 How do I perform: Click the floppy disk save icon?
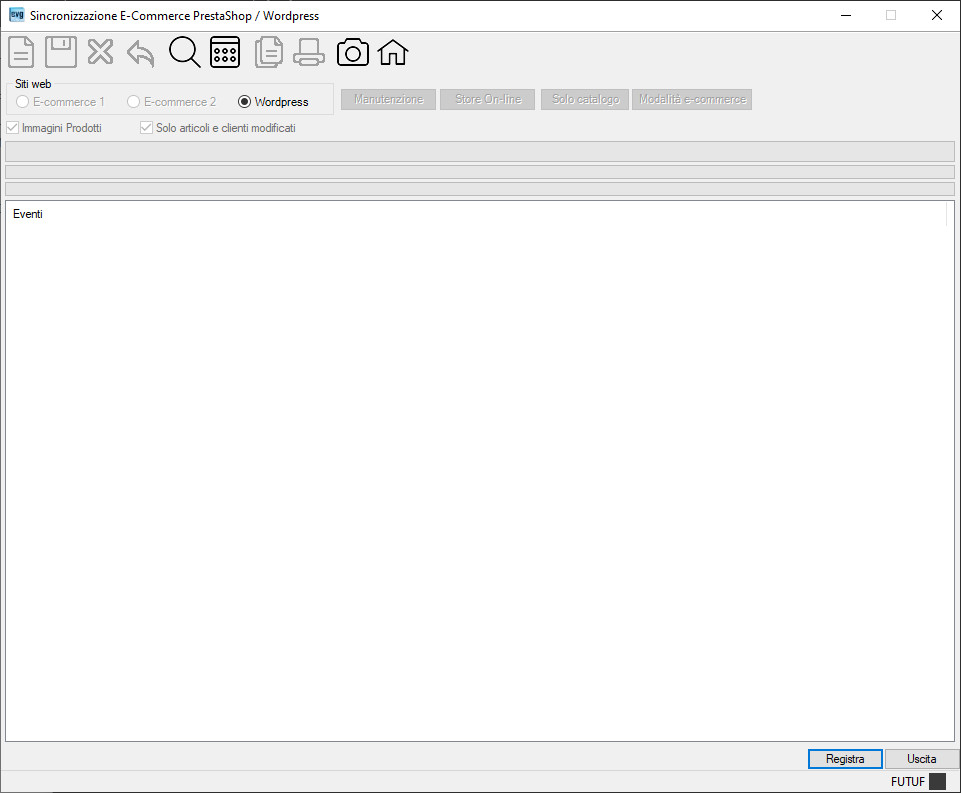61,52
